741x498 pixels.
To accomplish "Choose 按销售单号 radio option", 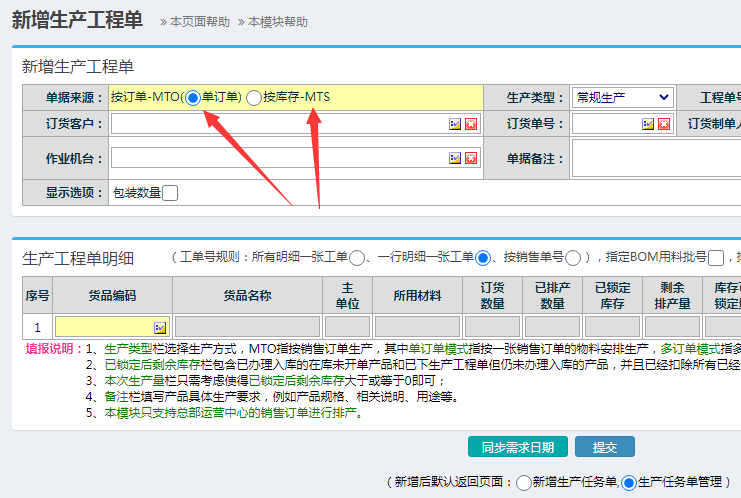I will coord(573,258).
